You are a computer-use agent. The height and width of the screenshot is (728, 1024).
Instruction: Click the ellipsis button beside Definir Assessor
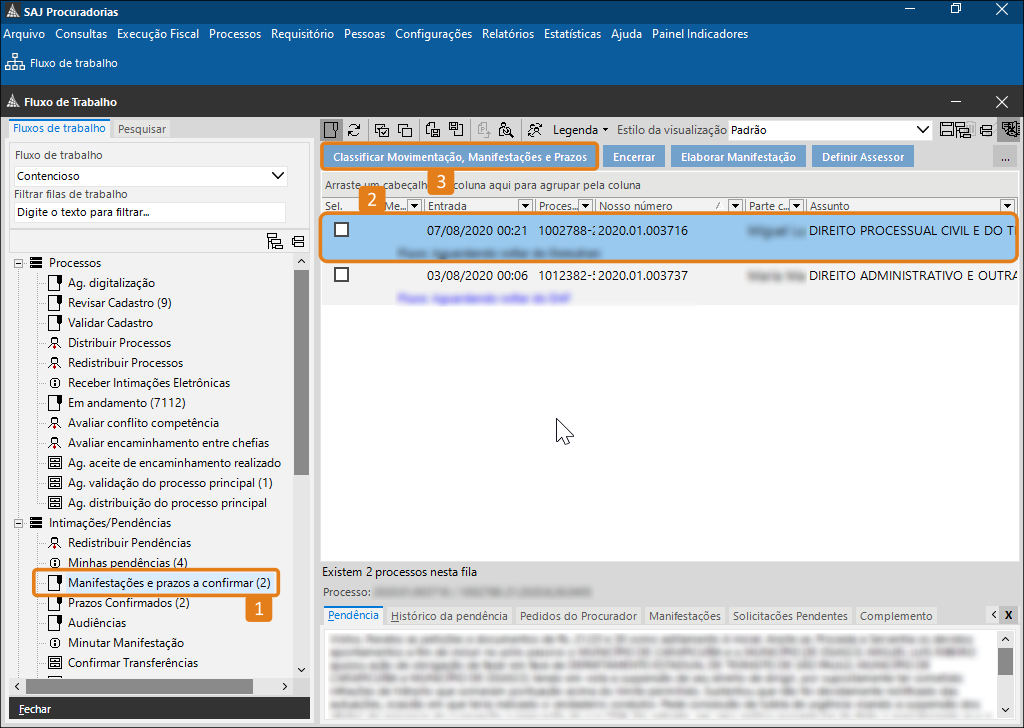(x=1005, y=157)
